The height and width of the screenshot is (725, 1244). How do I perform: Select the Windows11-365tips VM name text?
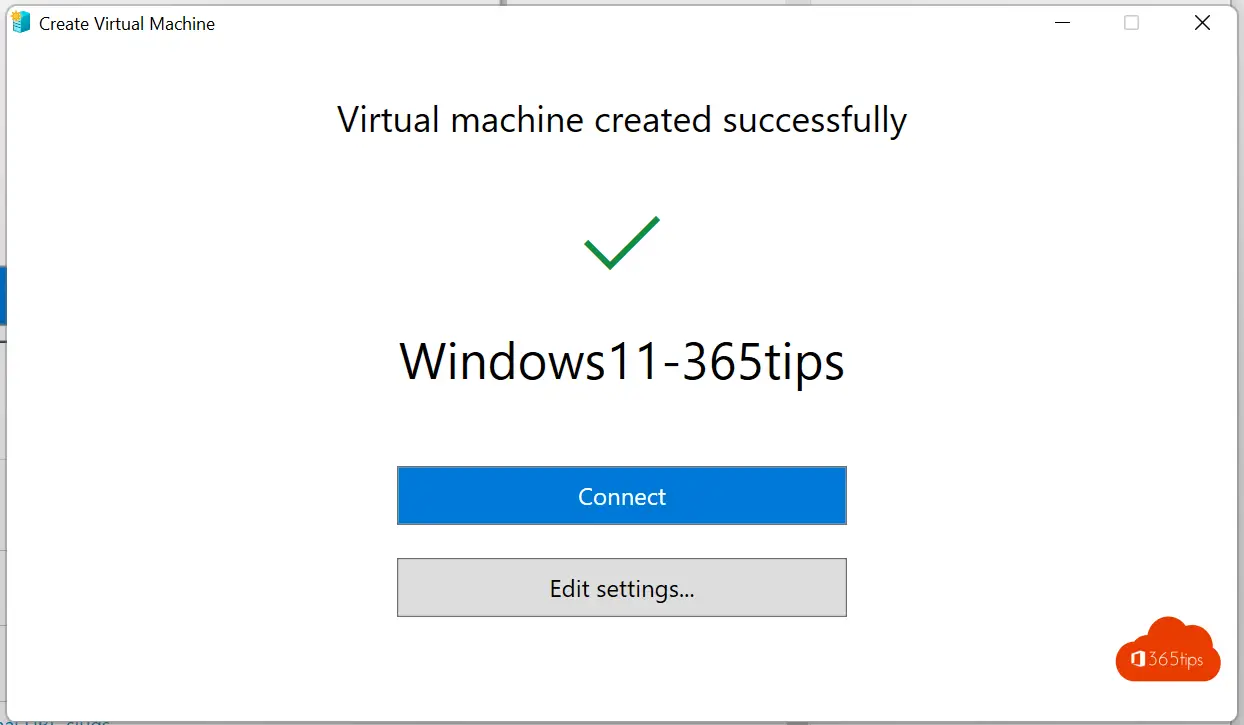tap(621, 361)
